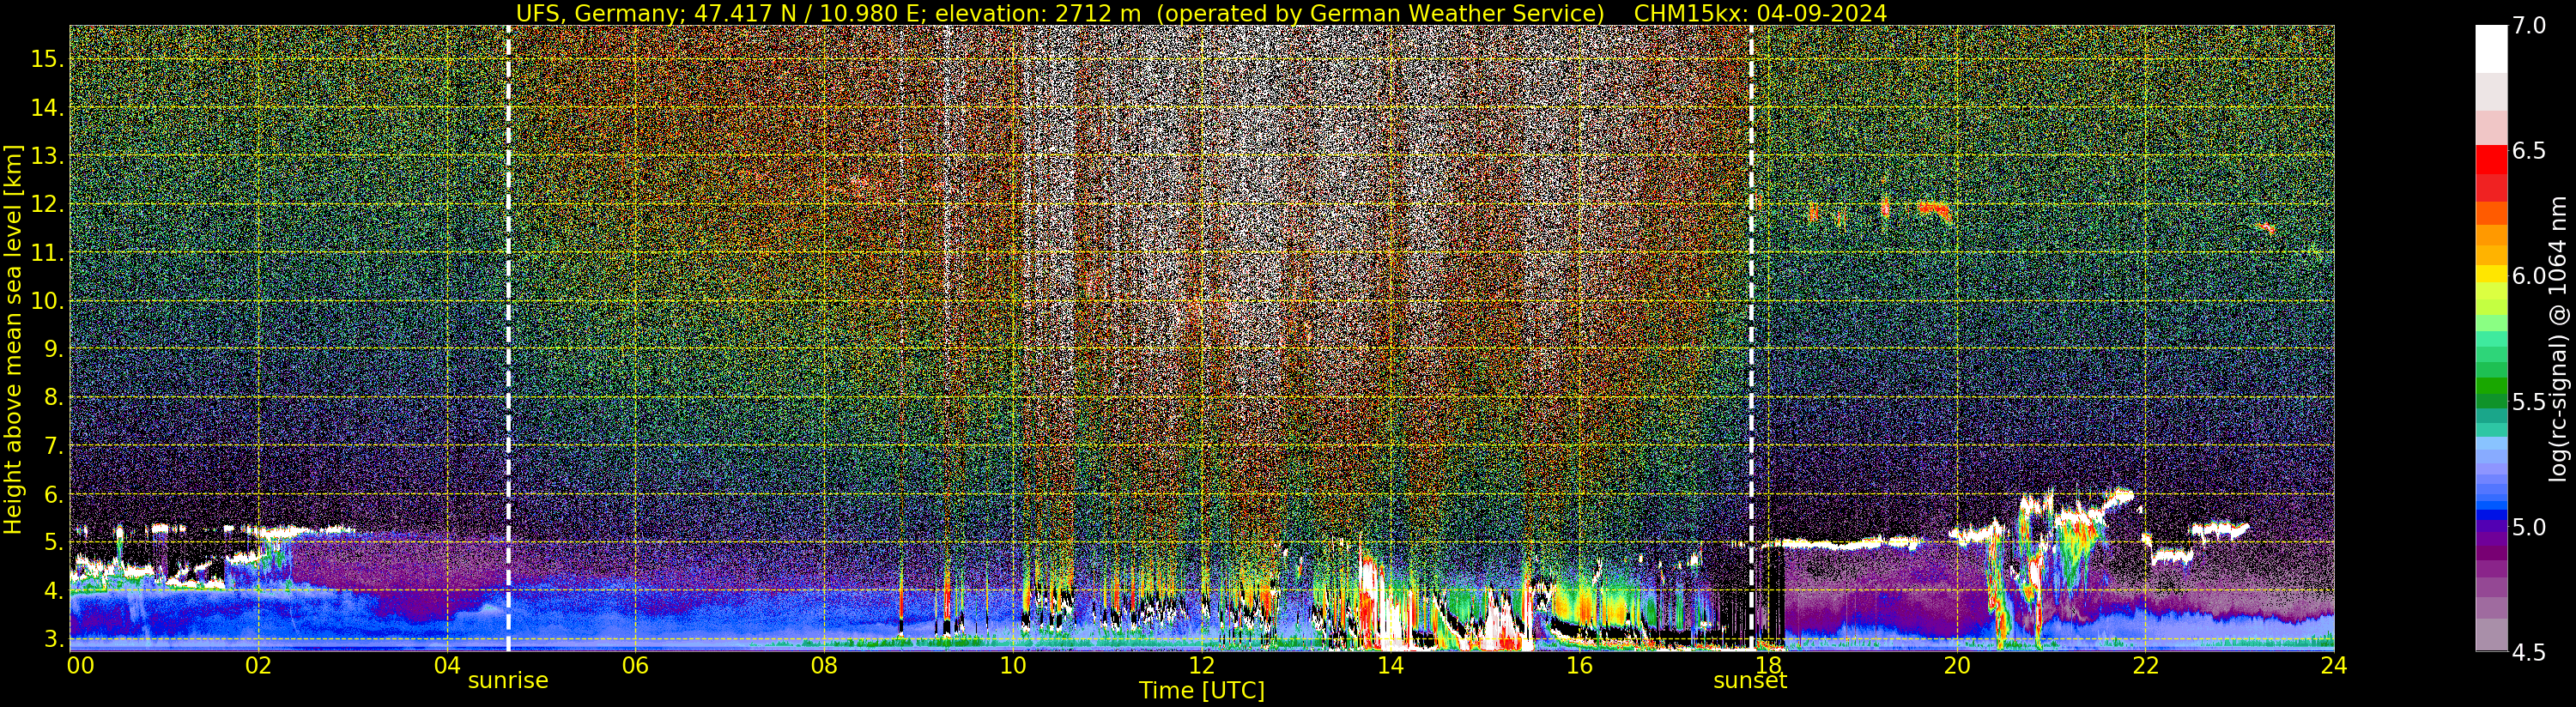Click the '04' time axis tick label
Screen dimensions: 2576x707
coord(448,666)
